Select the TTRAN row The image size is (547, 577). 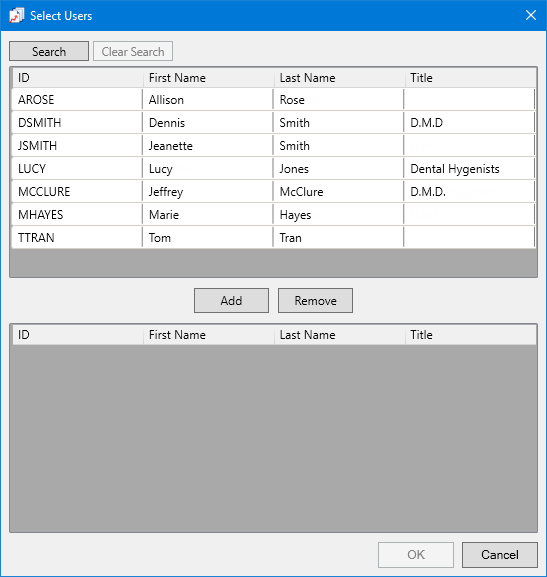pos(273,237)
